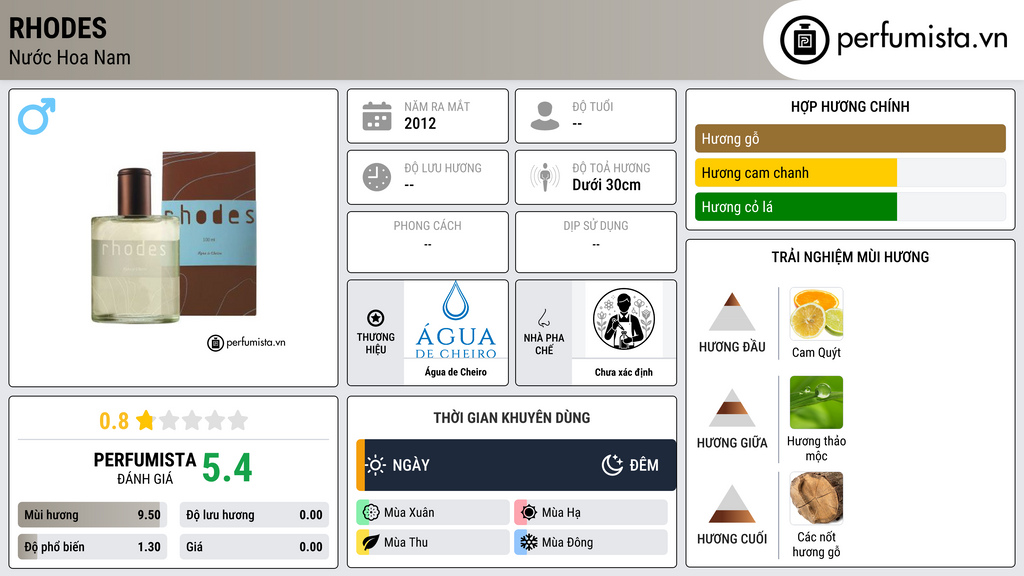The image size is (1024, 576).
Task: Click the green 5.4 Perfumista score
Action: point(227,468)
